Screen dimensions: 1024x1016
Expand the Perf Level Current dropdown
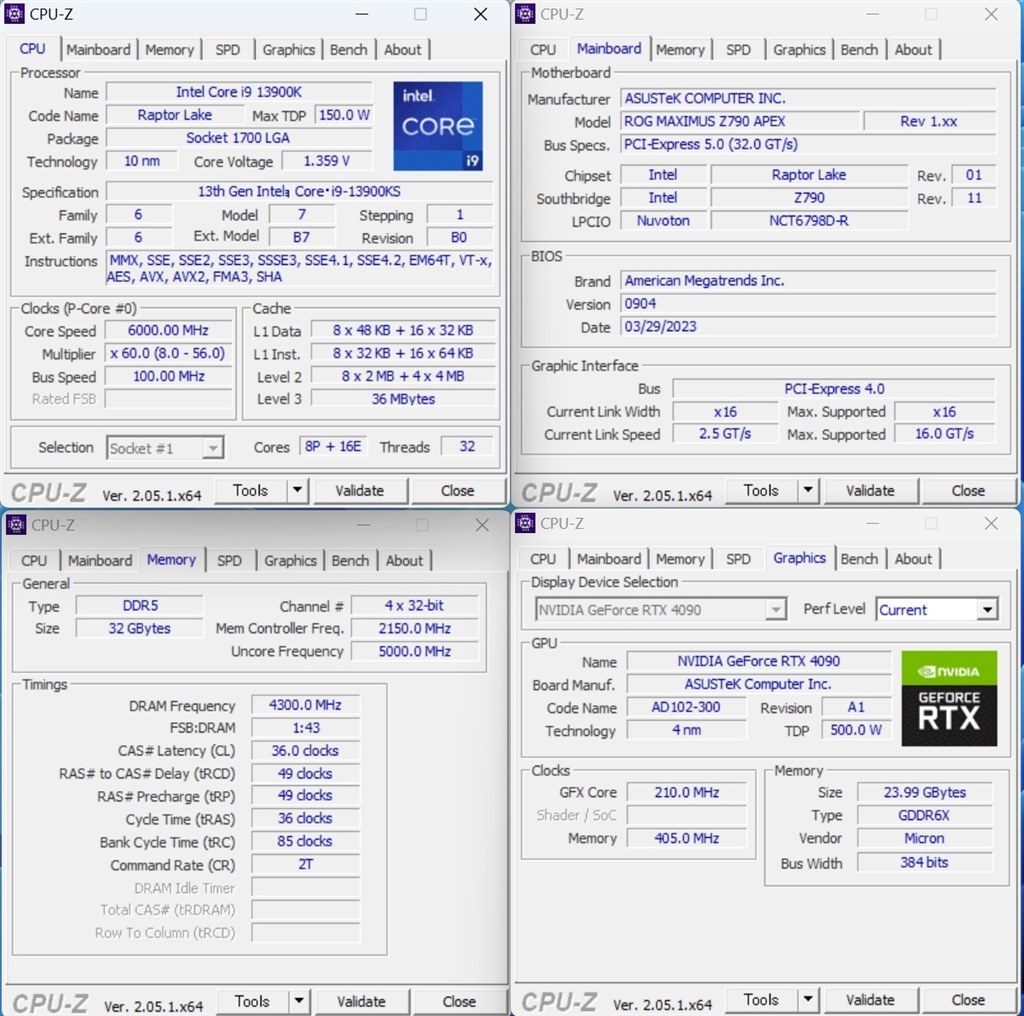(987, 609)
